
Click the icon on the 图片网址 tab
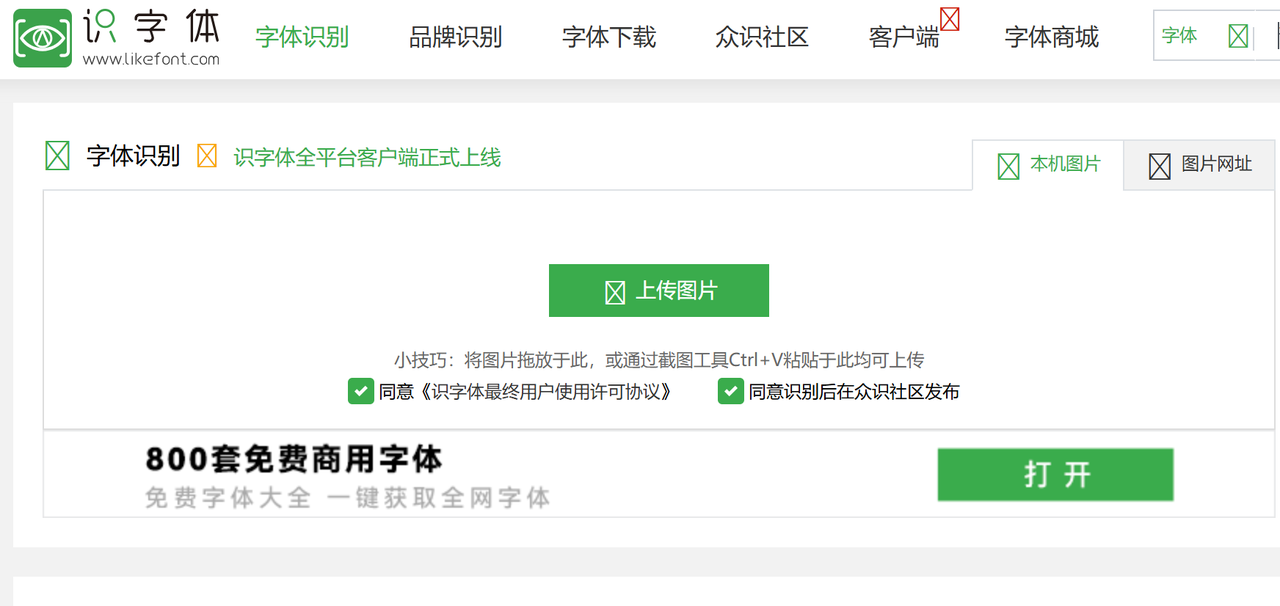tap(1159, 165)
